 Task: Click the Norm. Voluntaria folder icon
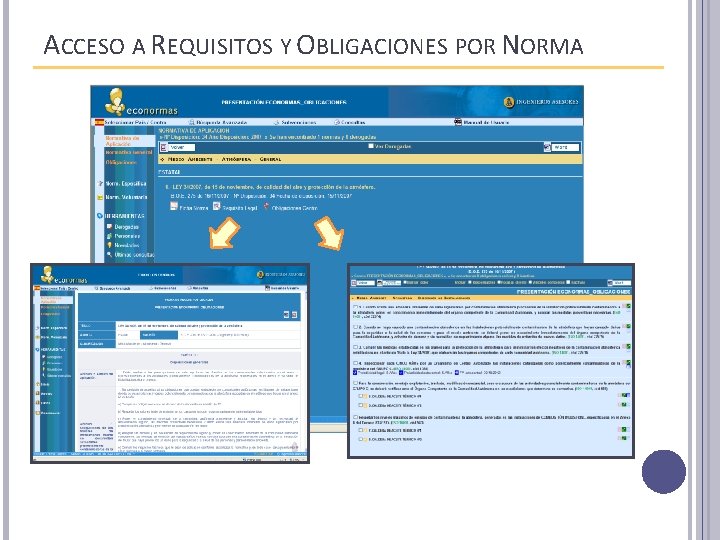[100, 197]
